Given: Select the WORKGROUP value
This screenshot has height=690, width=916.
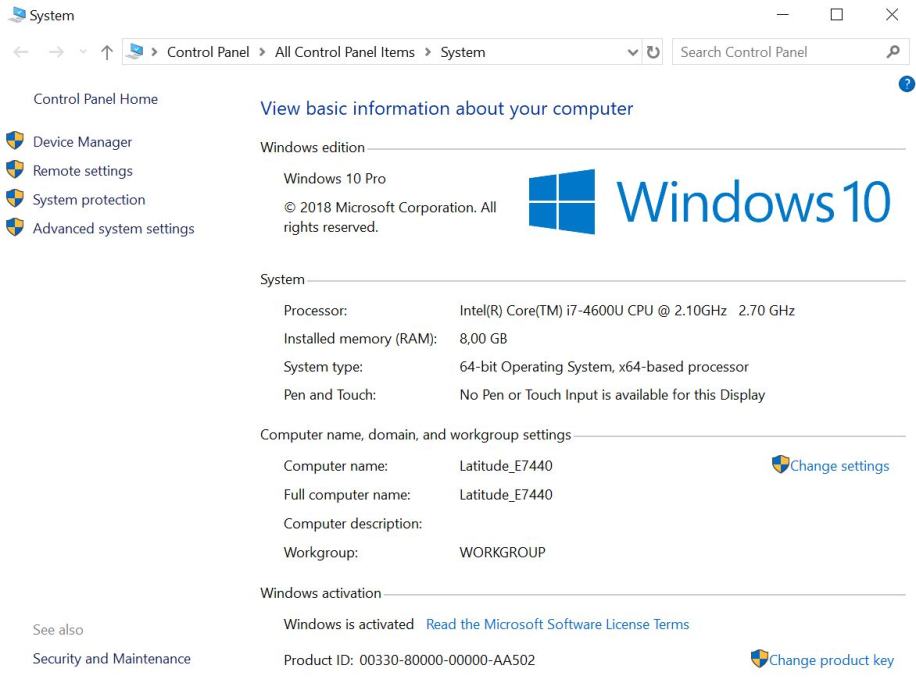Looking at the screenshot, I should (x=502, y=552).
